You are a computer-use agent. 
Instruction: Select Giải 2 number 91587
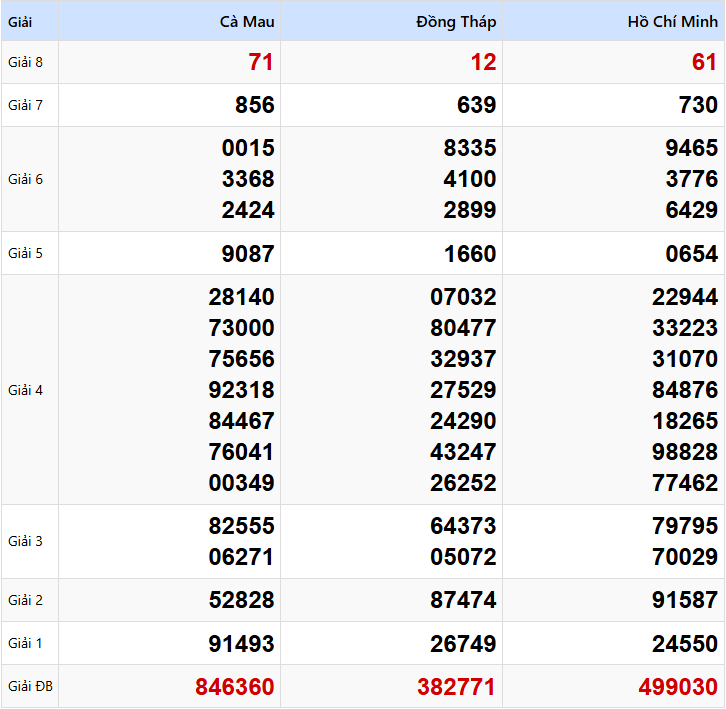point(685,600)
